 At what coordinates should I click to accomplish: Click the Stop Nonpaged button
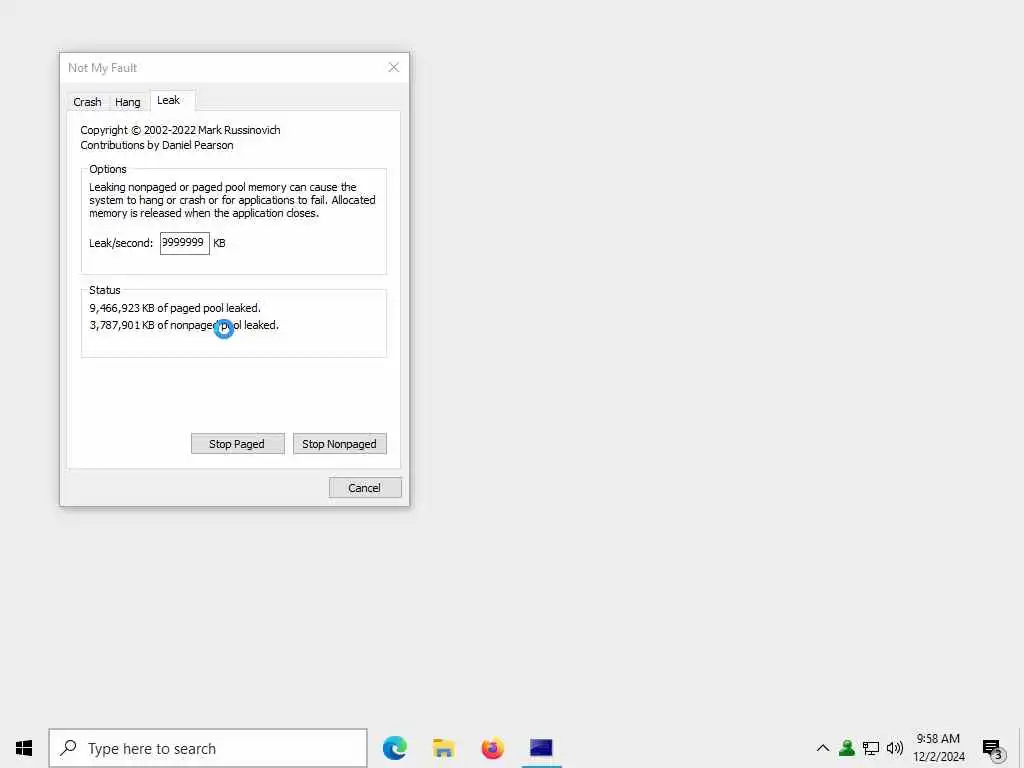tap(340, 443)
